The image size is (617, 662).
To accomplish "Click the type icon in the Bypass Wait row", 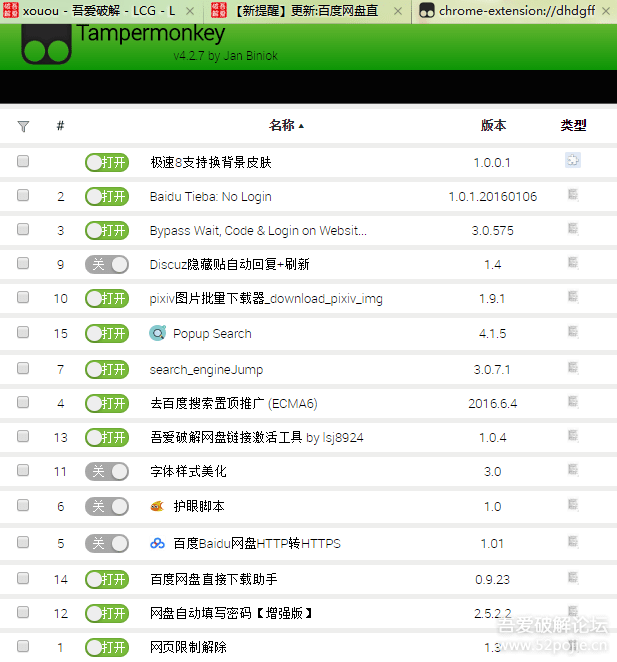I will click(573, 229).
